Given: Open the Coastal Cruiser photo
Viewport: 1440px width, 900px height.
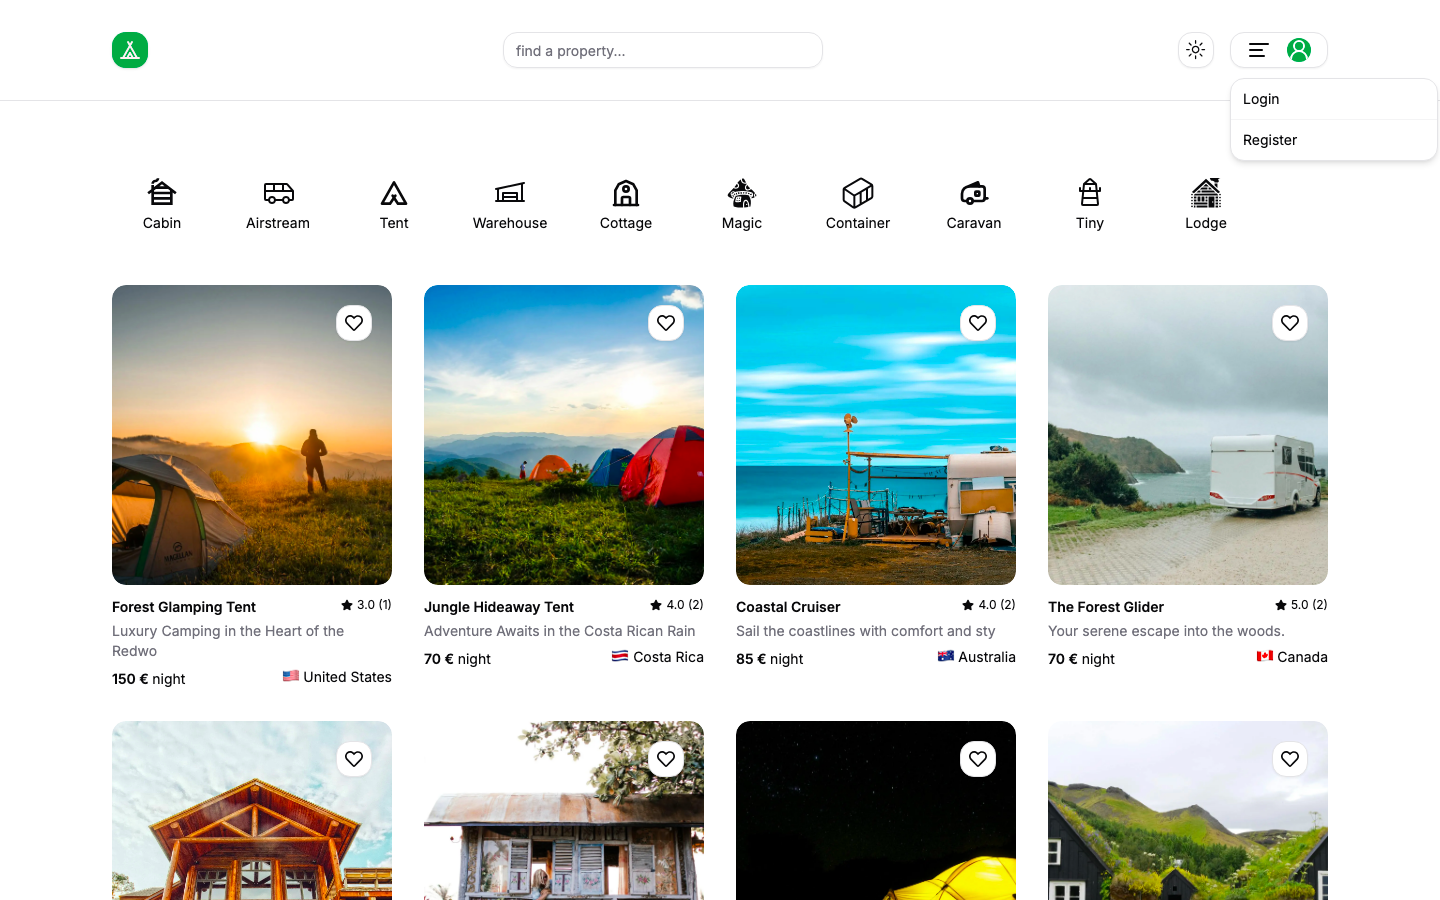Looking at the screenshot, I should [x=876, y=435].
